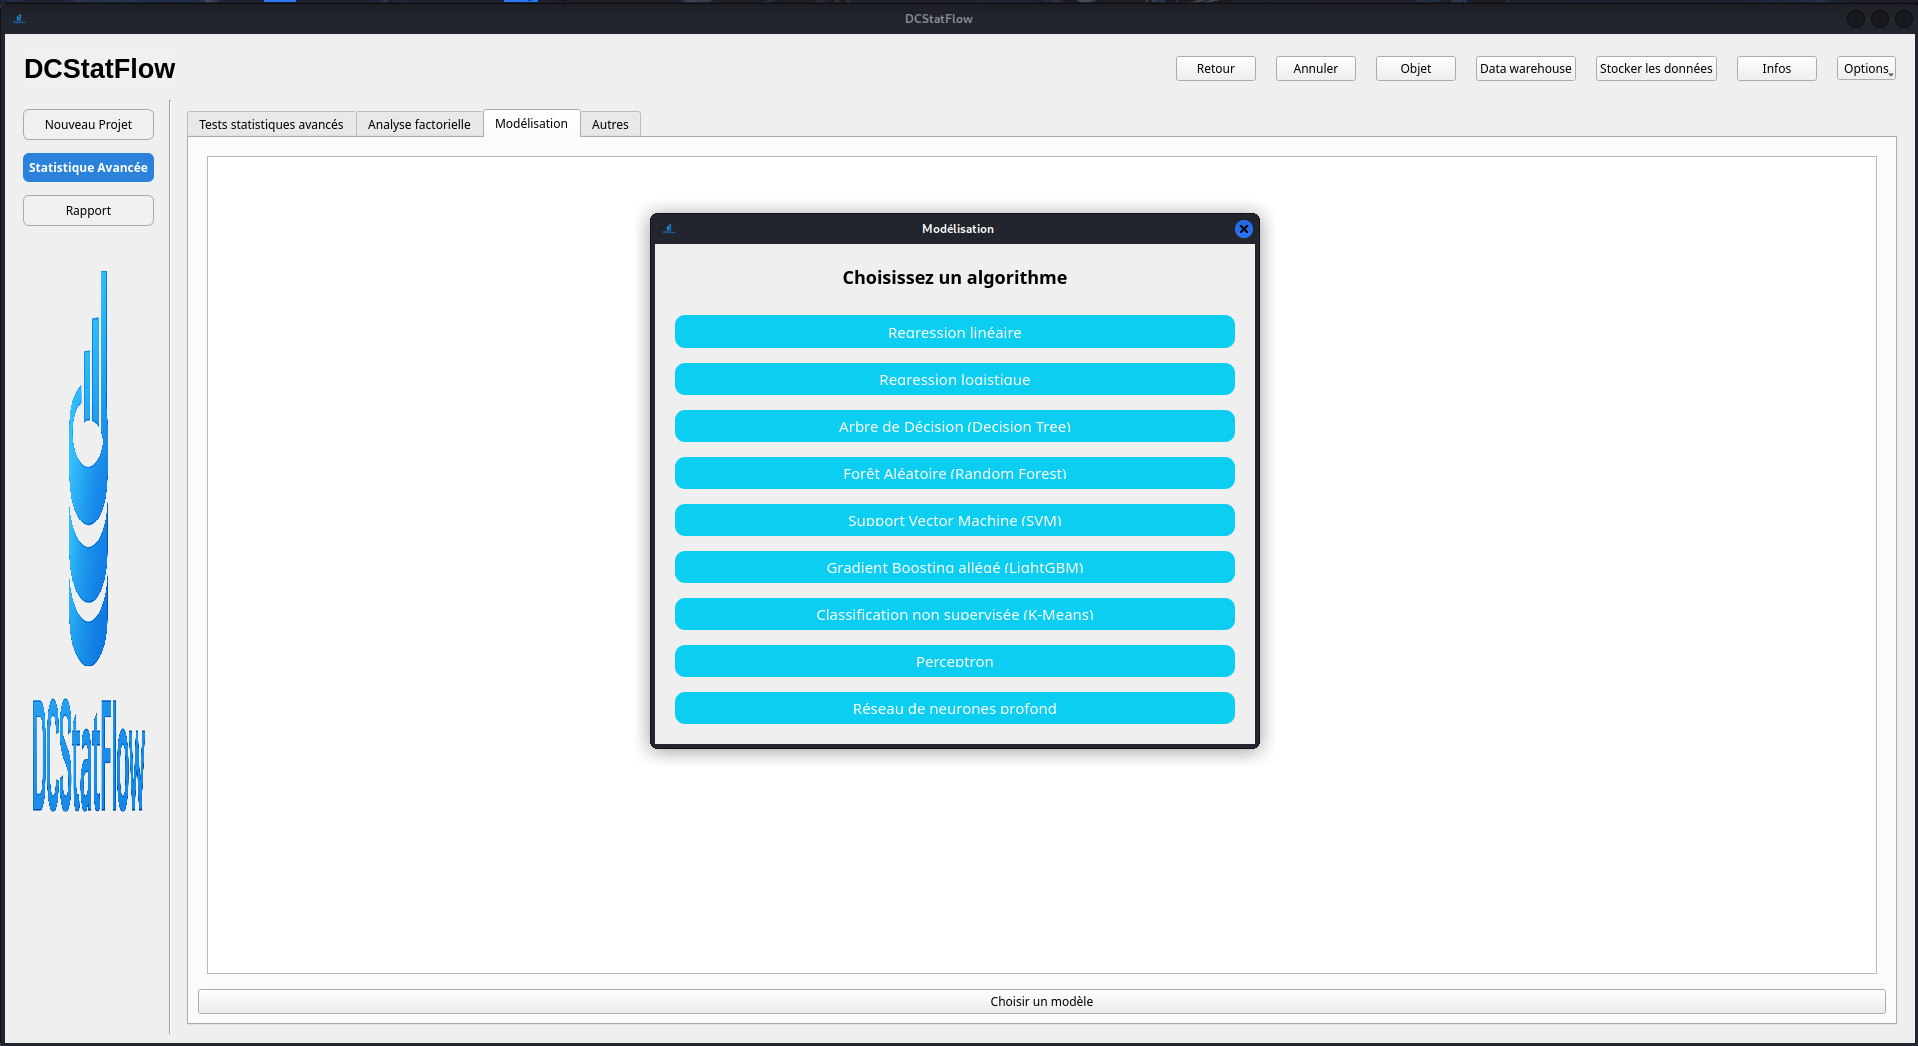The image size is (1918, 1046).
Task: Switch to Tests statistiques avancés tab
Action: click(x=271, y=124)
